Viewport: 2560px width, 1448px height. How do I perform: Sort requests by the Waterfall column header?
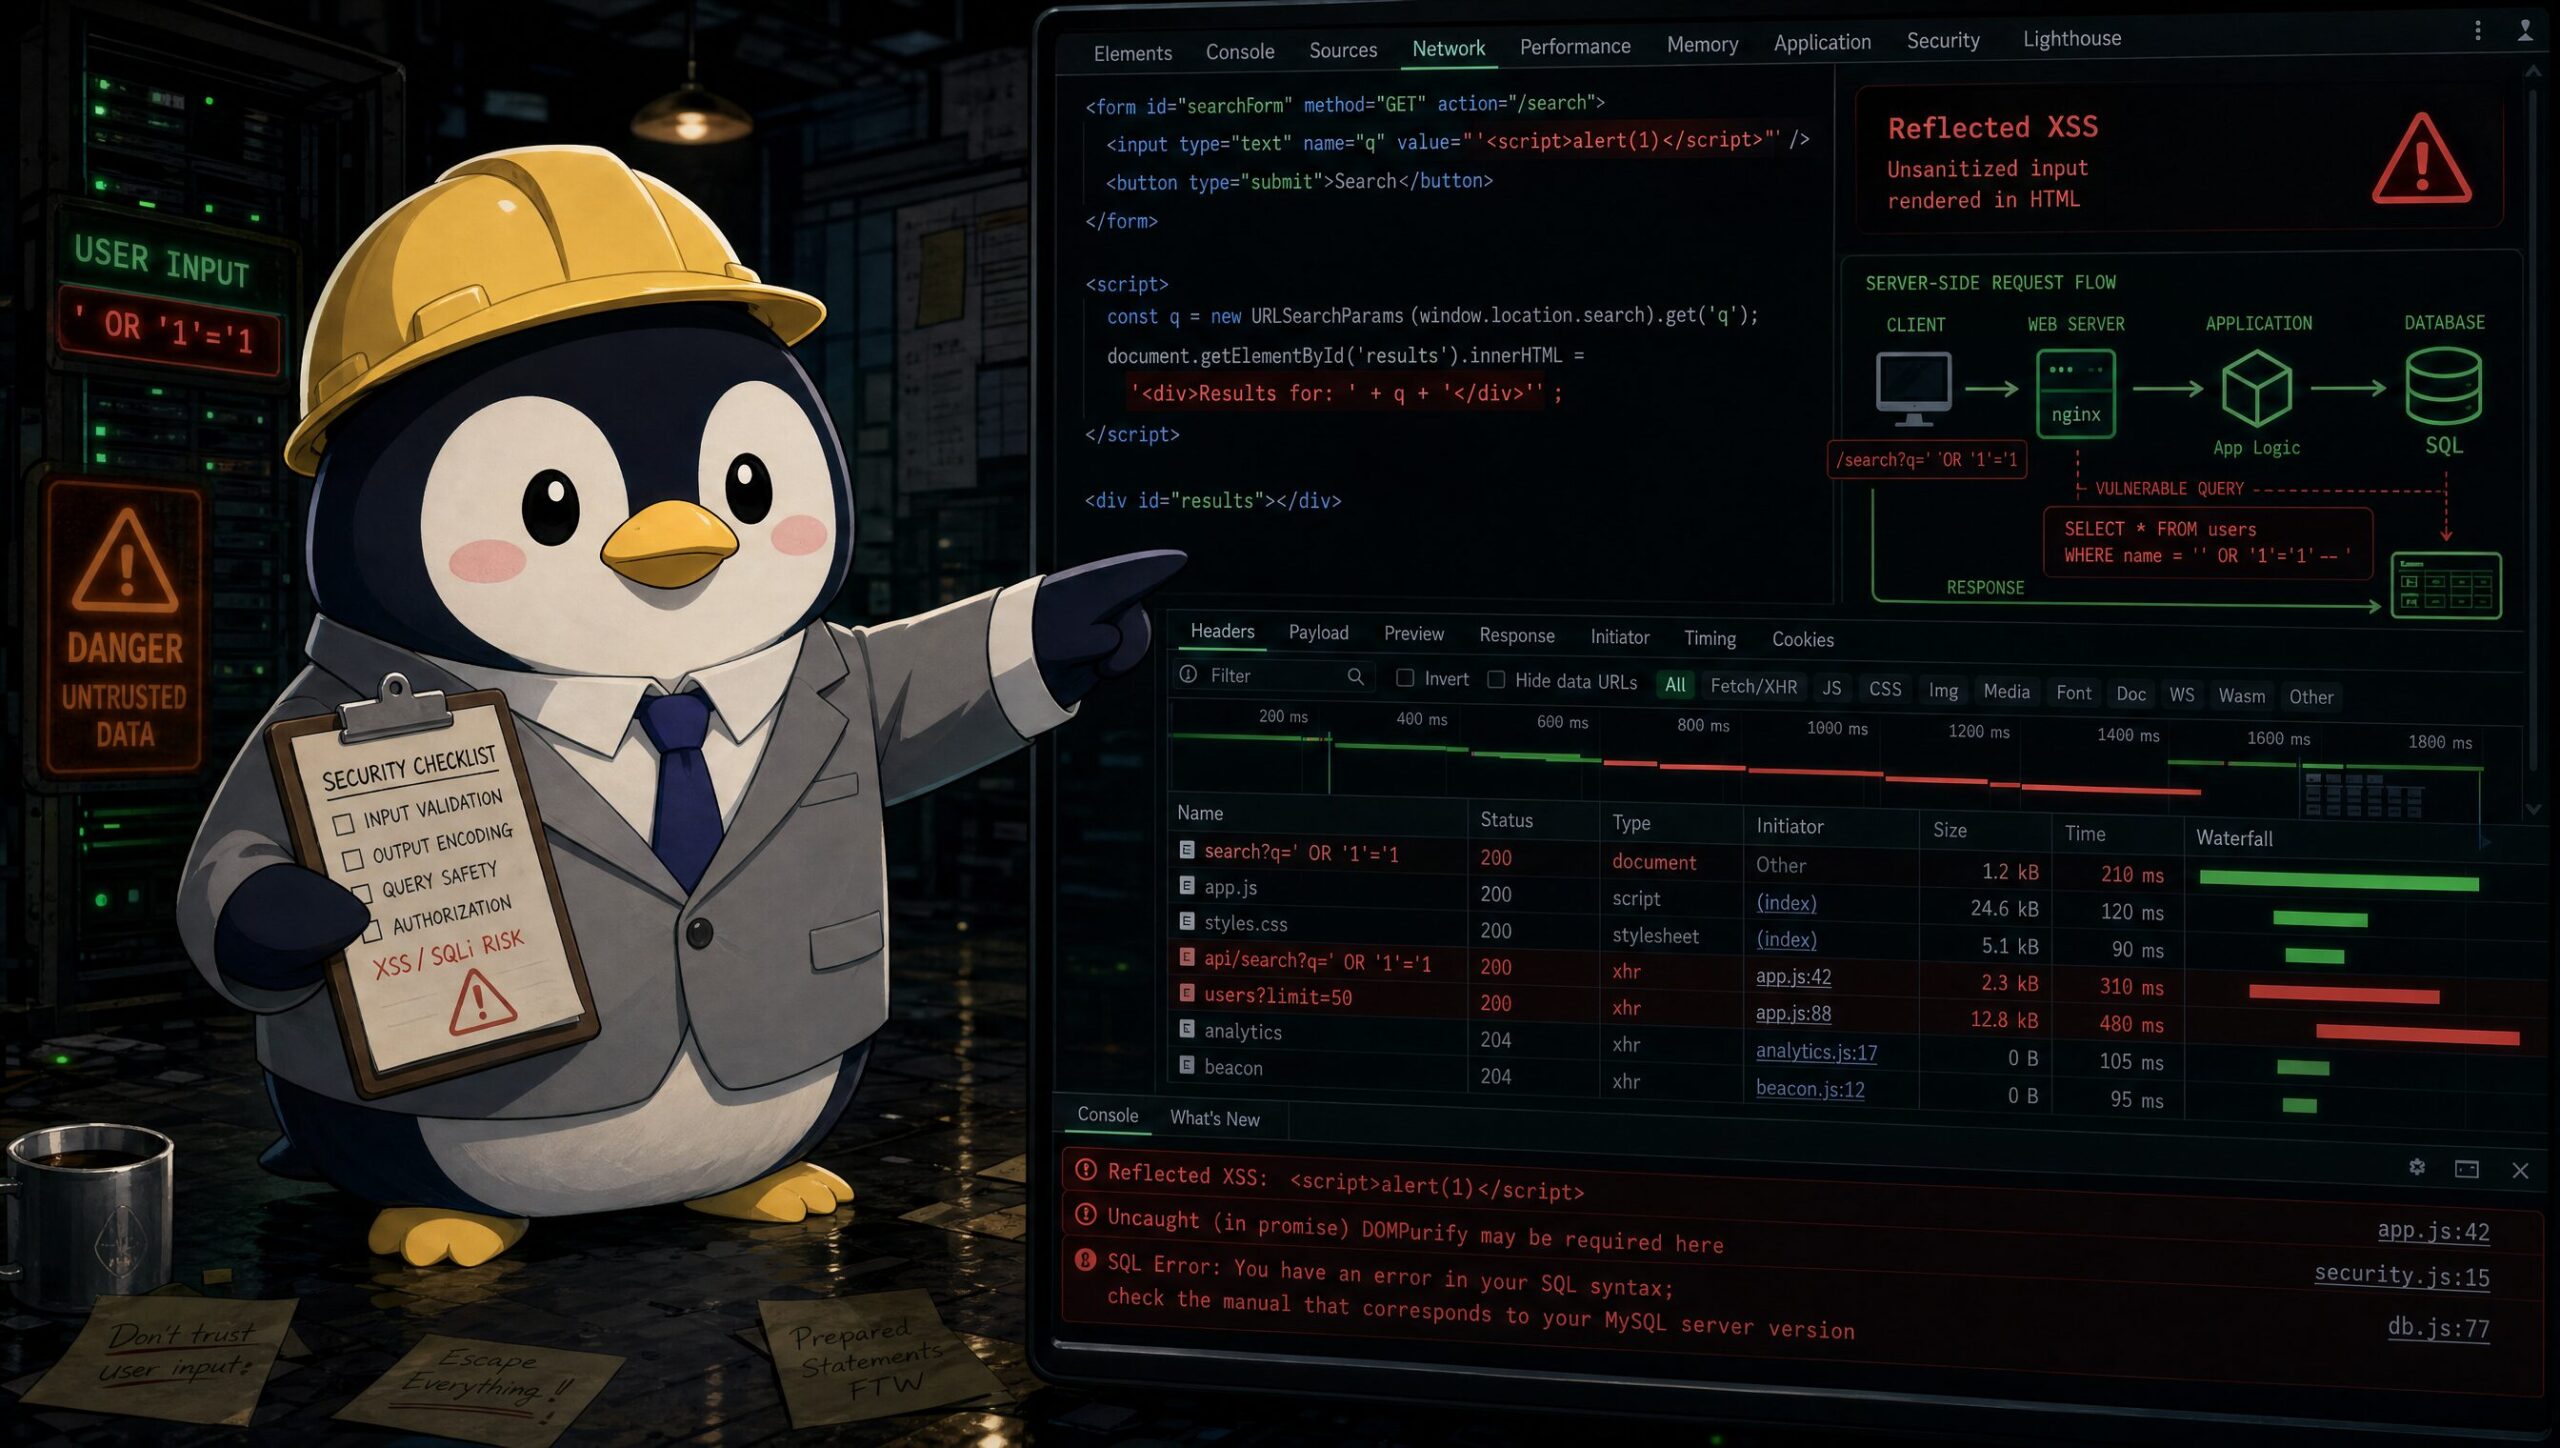tap(2234, 838)
